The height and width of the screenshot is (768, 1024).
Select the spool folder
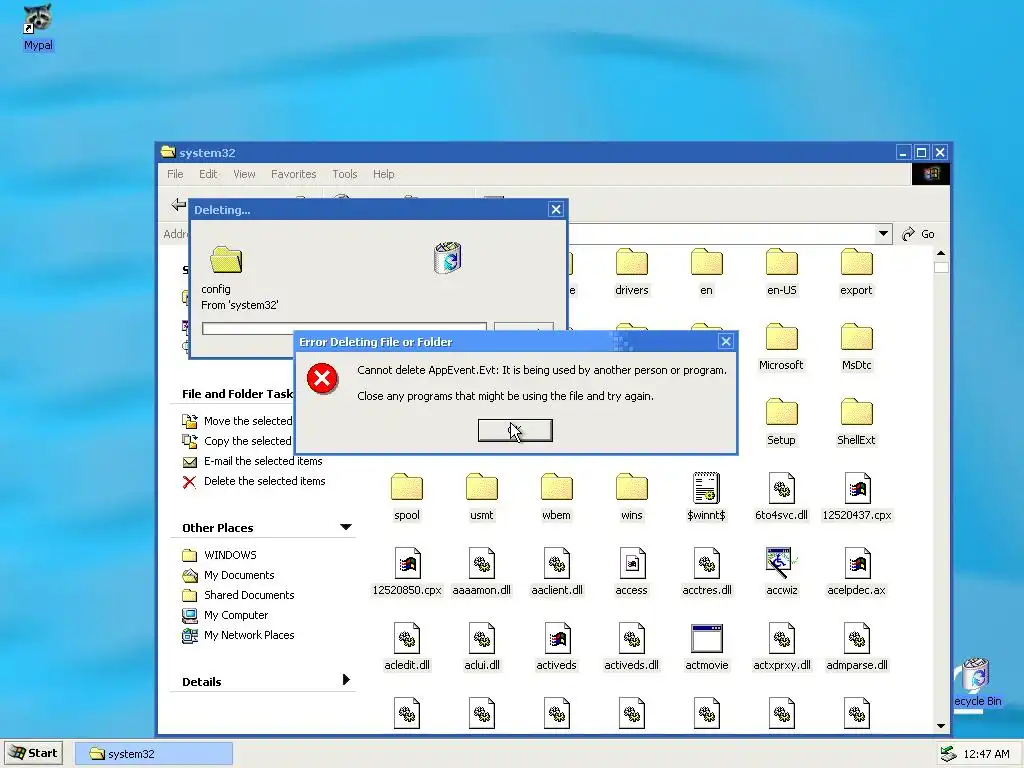coord(407,498)
